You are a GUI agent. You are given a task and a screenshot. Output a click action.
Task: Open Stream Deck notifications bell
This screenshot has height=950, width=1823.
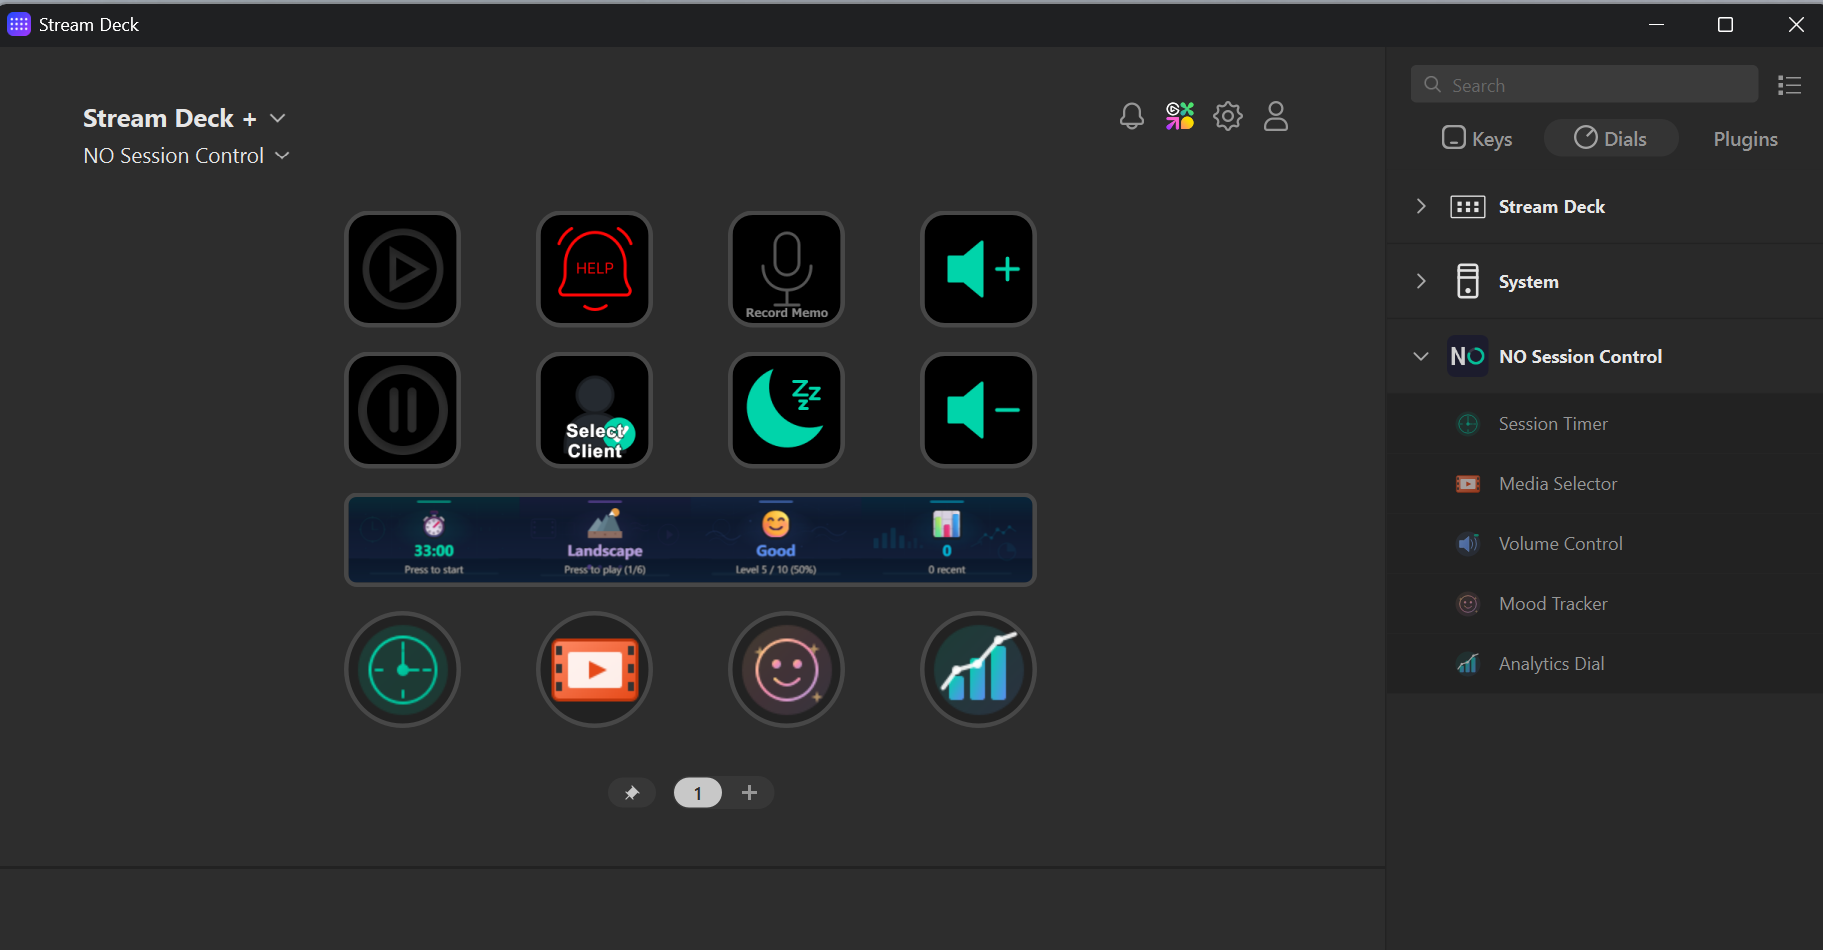click(x=1131, y=116)
